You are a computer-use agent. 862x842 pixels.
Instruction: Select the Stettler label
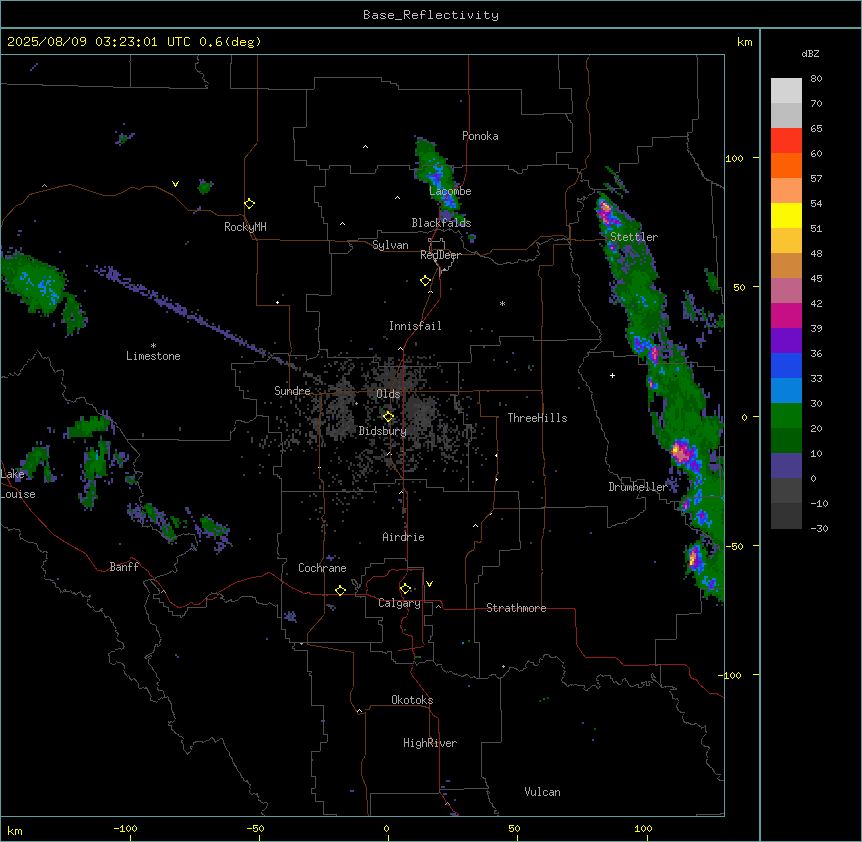(634, 237)
